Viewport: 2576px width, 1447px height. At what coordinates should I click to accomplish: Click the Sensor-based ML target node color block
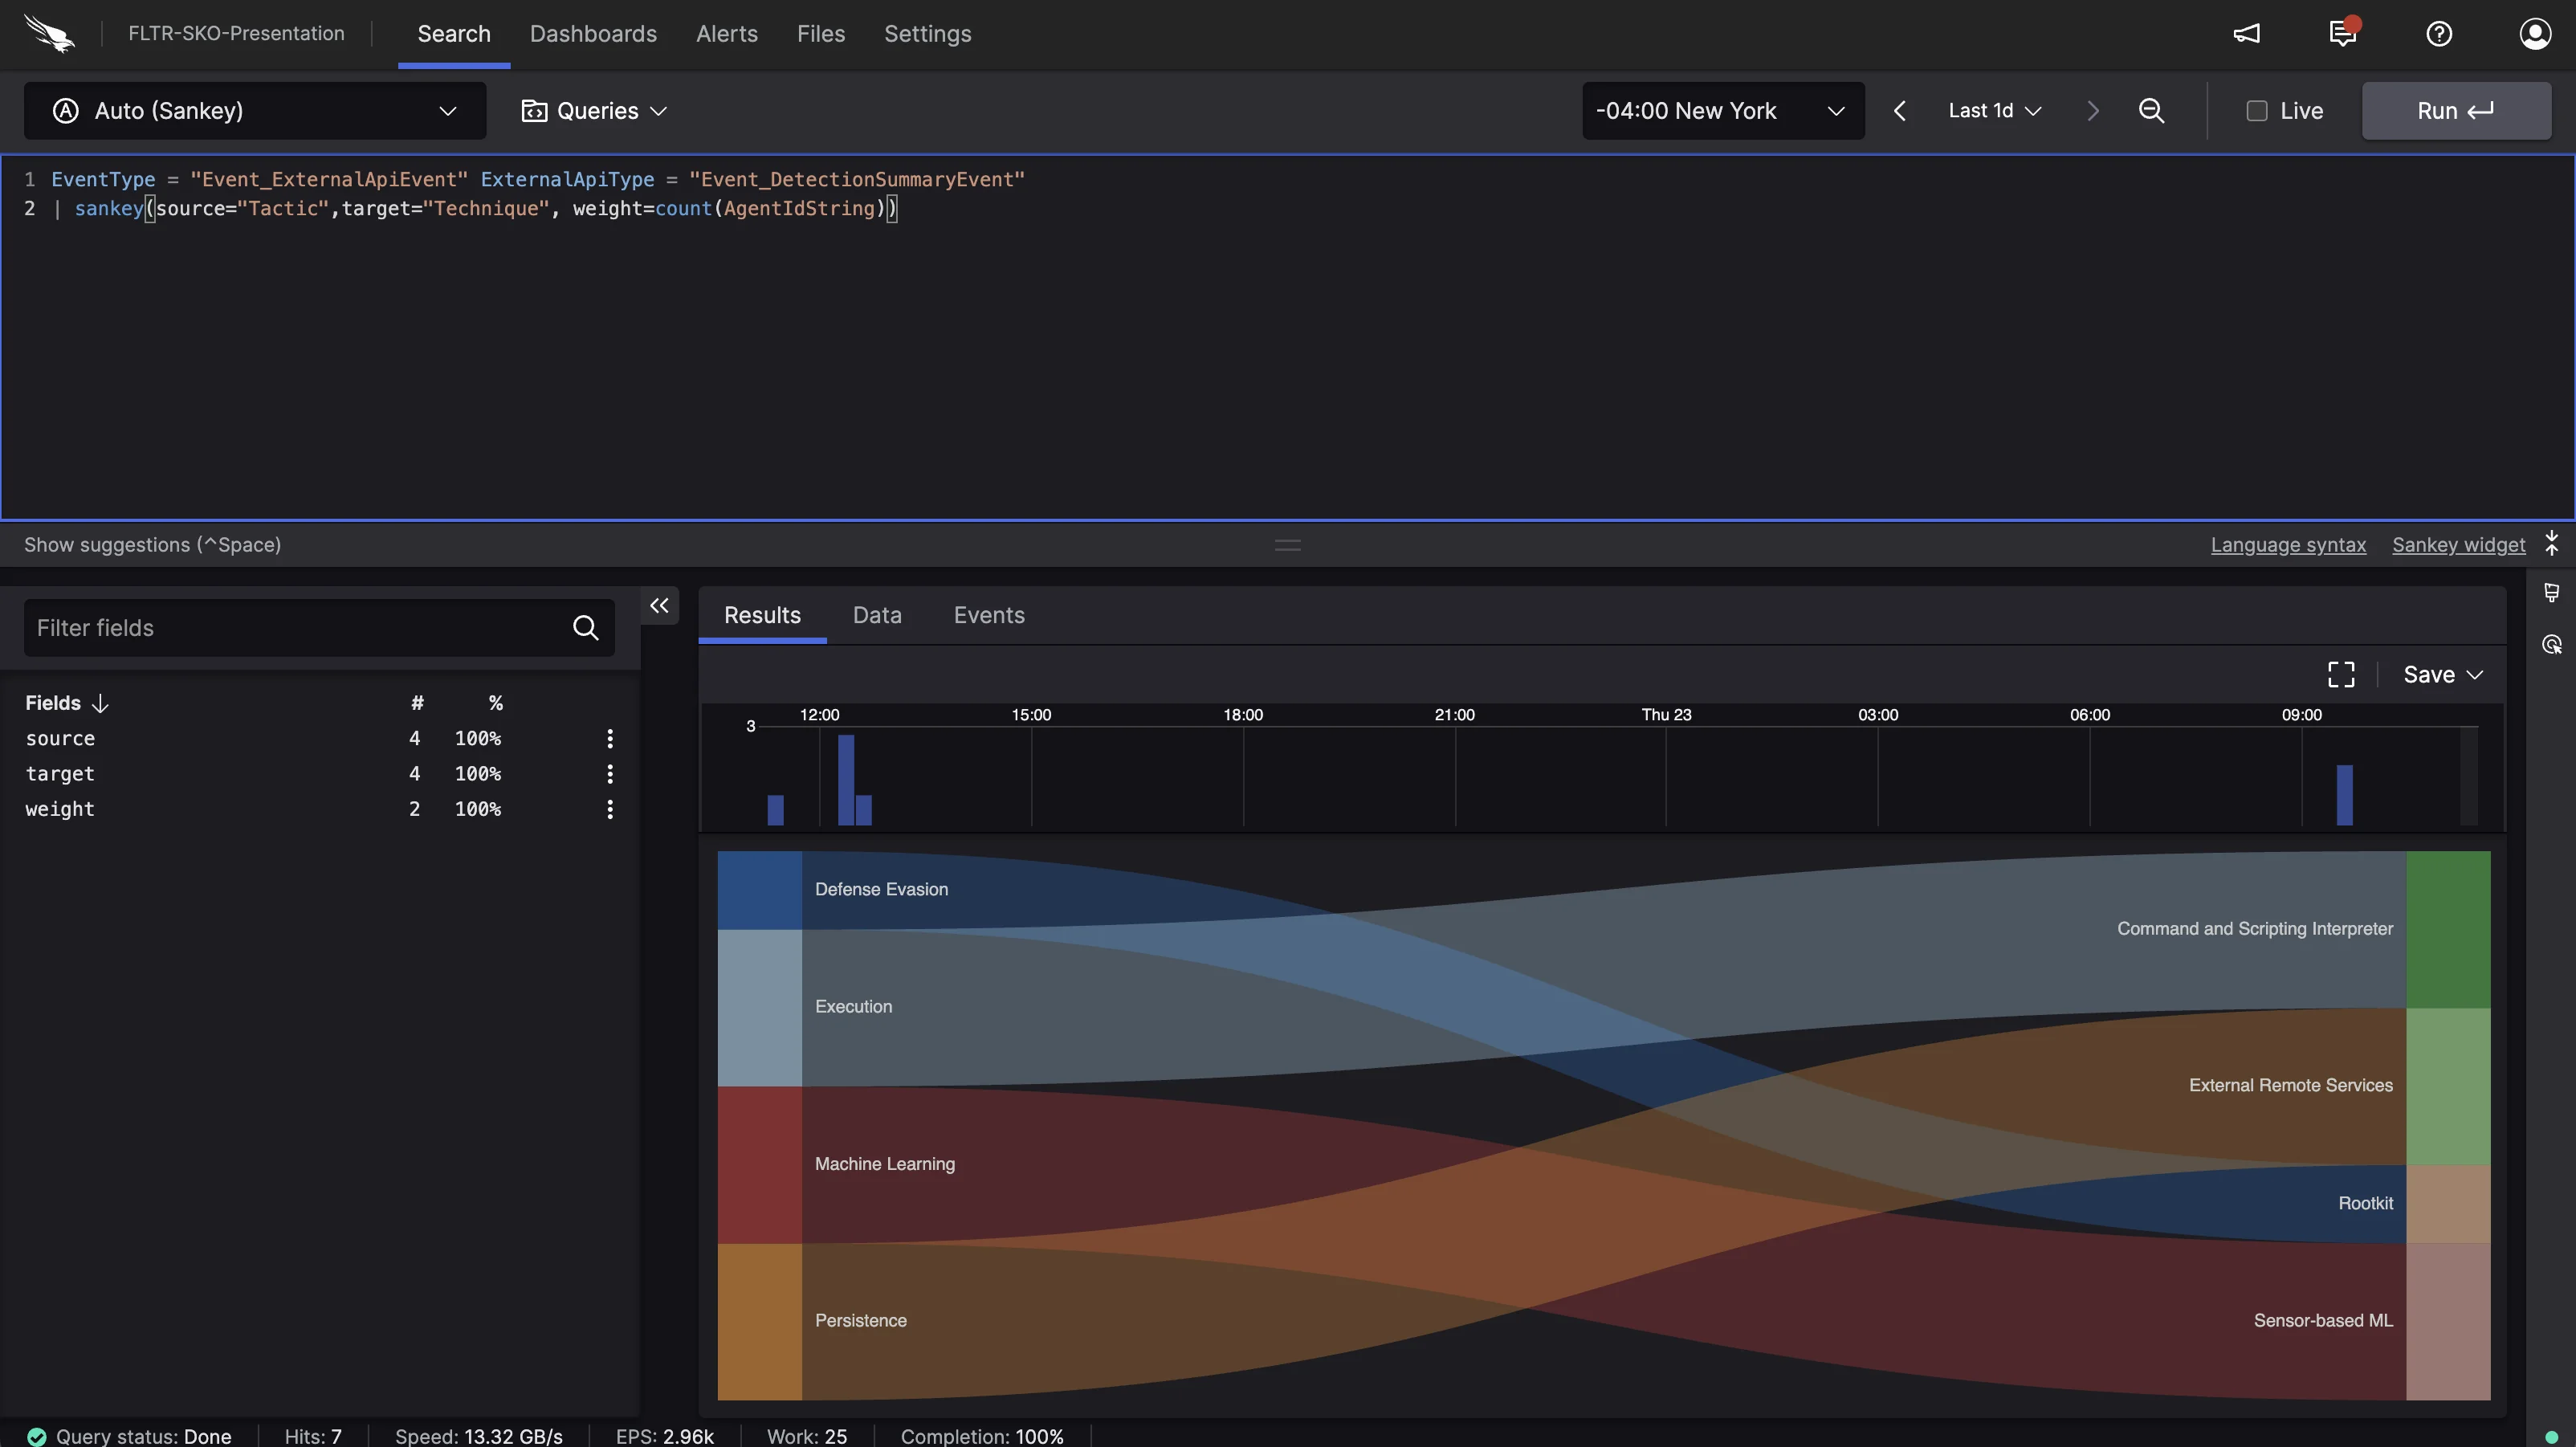2448,1322
